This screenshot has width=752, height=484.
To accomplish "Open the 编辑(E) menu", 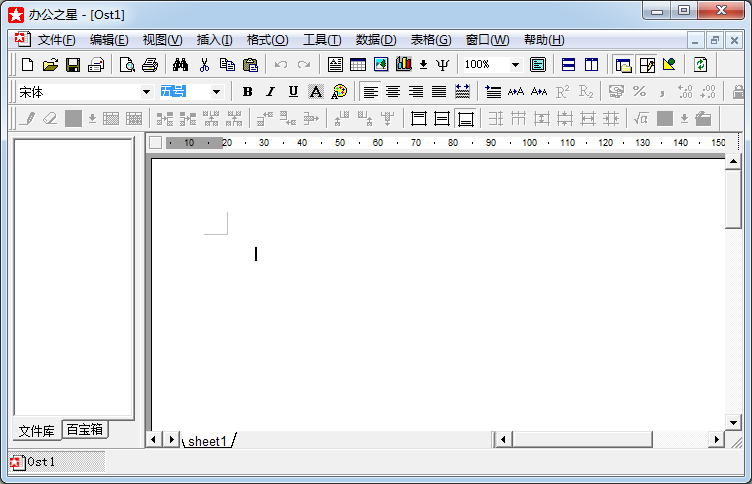I will 109,40.
